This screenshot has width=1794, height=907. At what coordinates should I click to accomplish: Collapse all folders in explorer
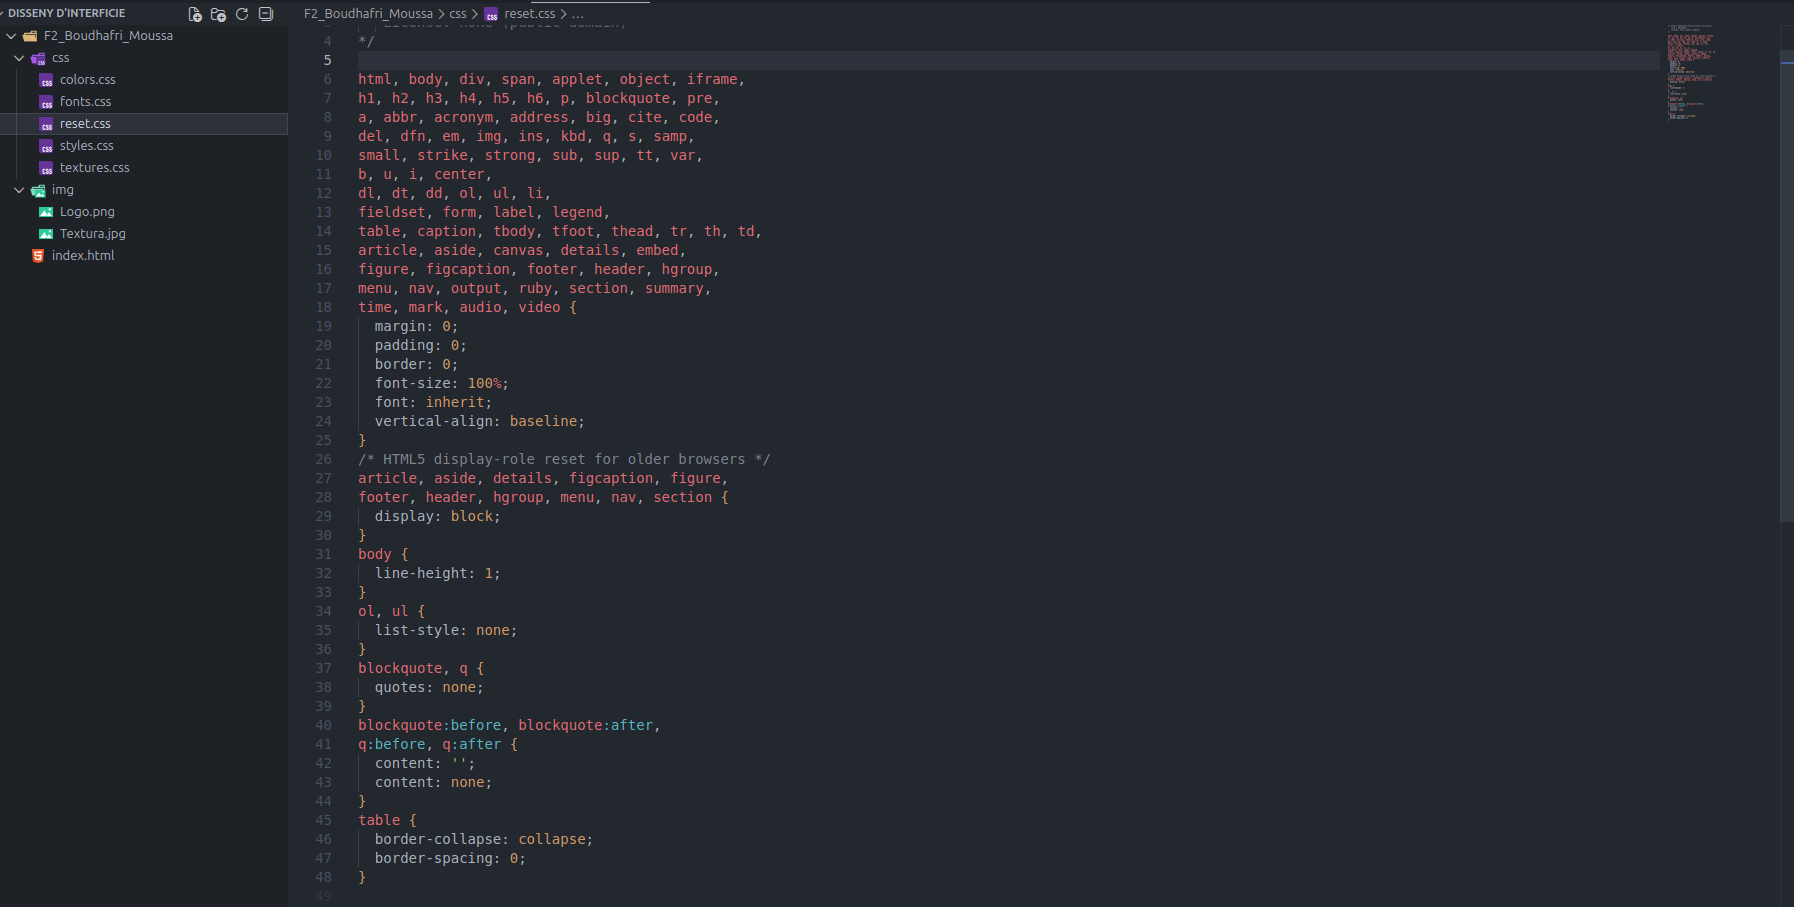pyautogui.click(x=266, y=14)
